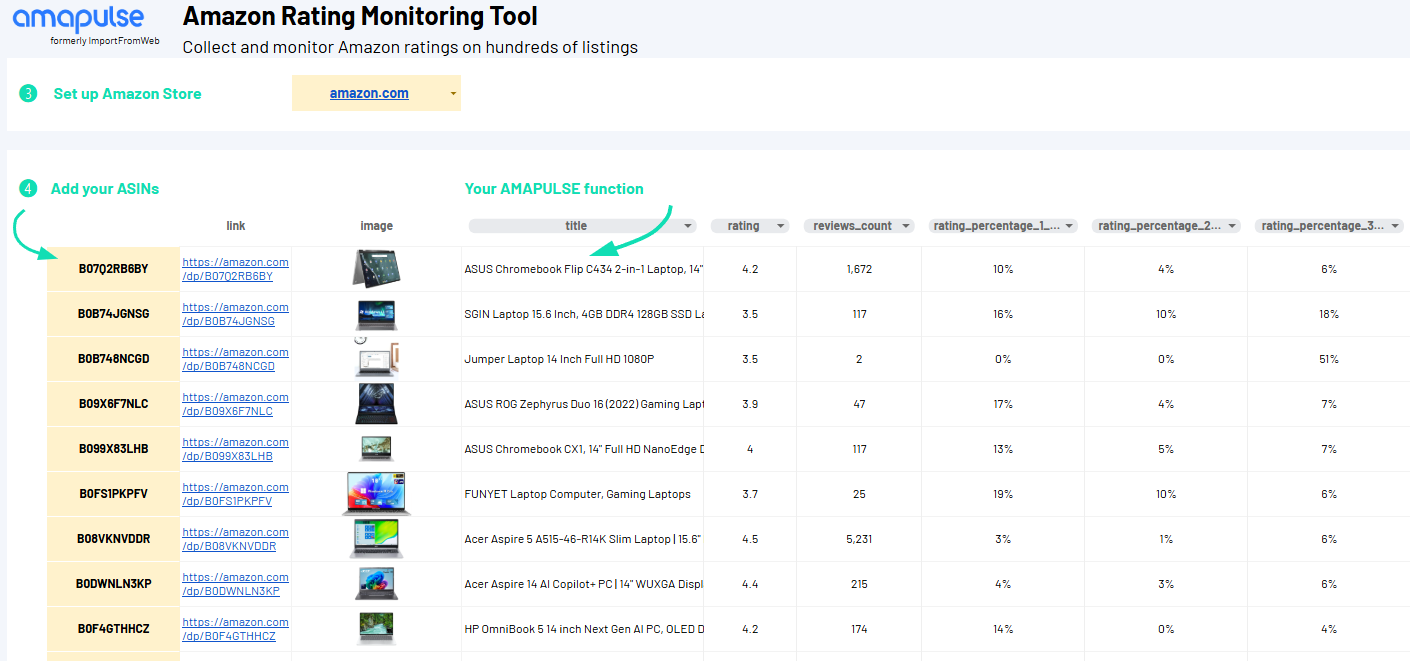
Task: Select the ASIN cell B0F4GTHHCZ
Action: [114, 629]
